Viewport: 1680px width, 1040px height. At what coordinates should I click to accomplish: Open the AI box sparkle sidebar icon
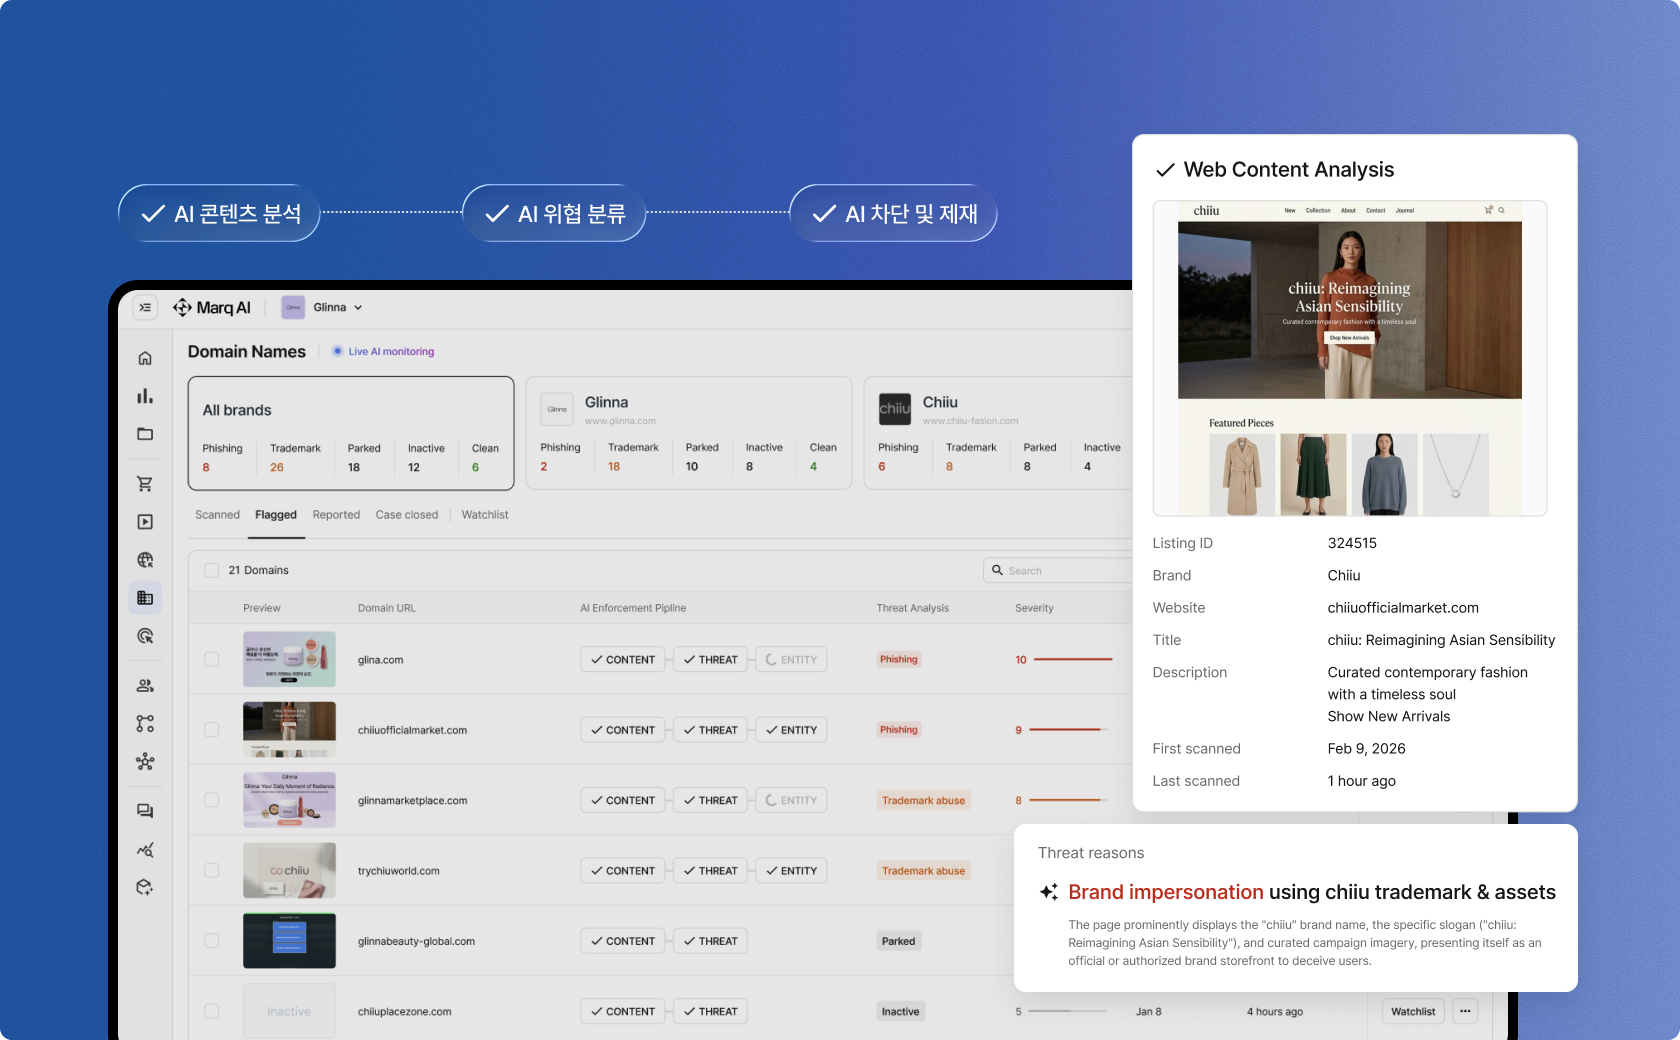click(145, 888)
